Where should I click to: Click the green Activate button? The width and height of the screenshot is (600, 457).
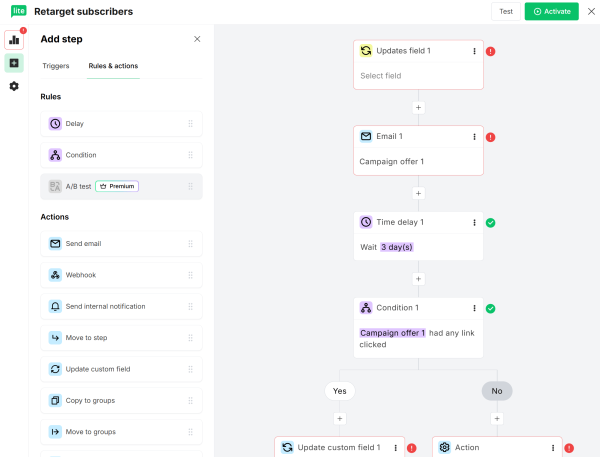click(x=551, y=11)
